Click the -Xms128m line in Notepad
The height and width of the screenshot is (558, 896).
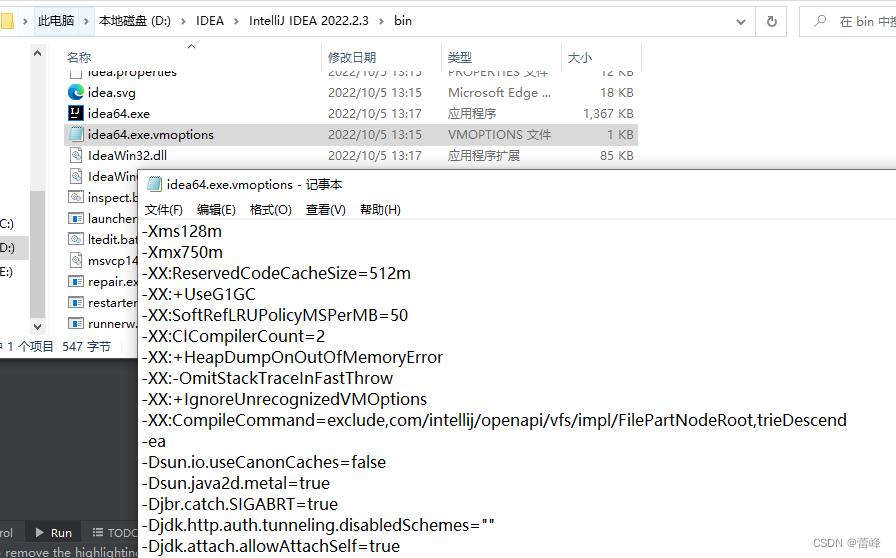(182, 231)
